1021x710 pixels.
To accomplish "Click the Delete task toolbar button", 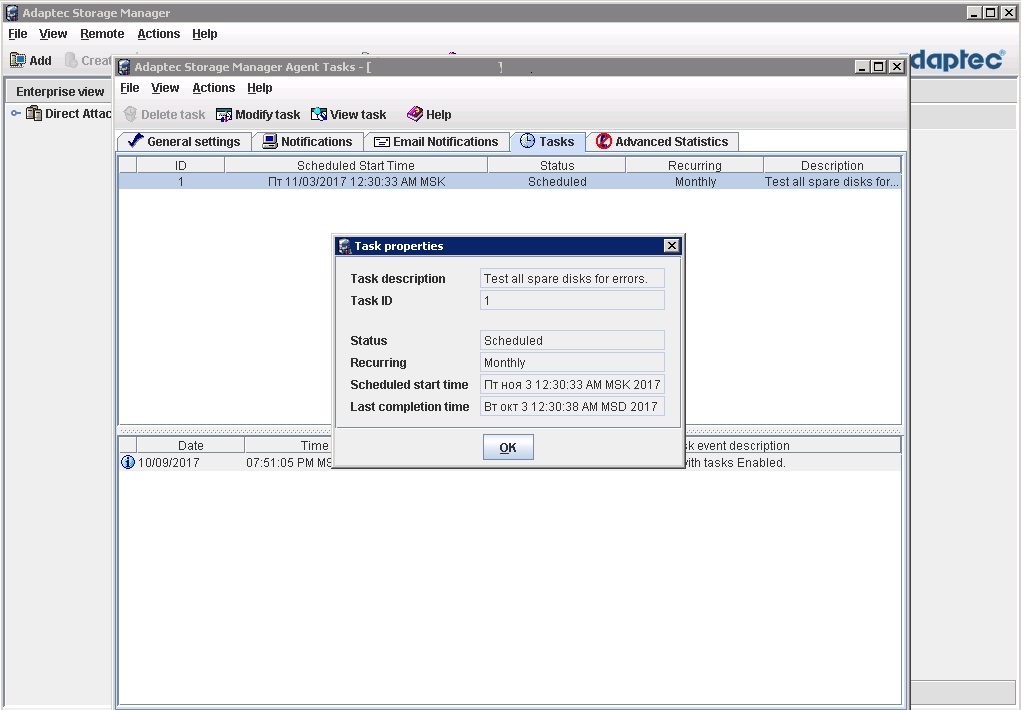I will tap(164, 115).
